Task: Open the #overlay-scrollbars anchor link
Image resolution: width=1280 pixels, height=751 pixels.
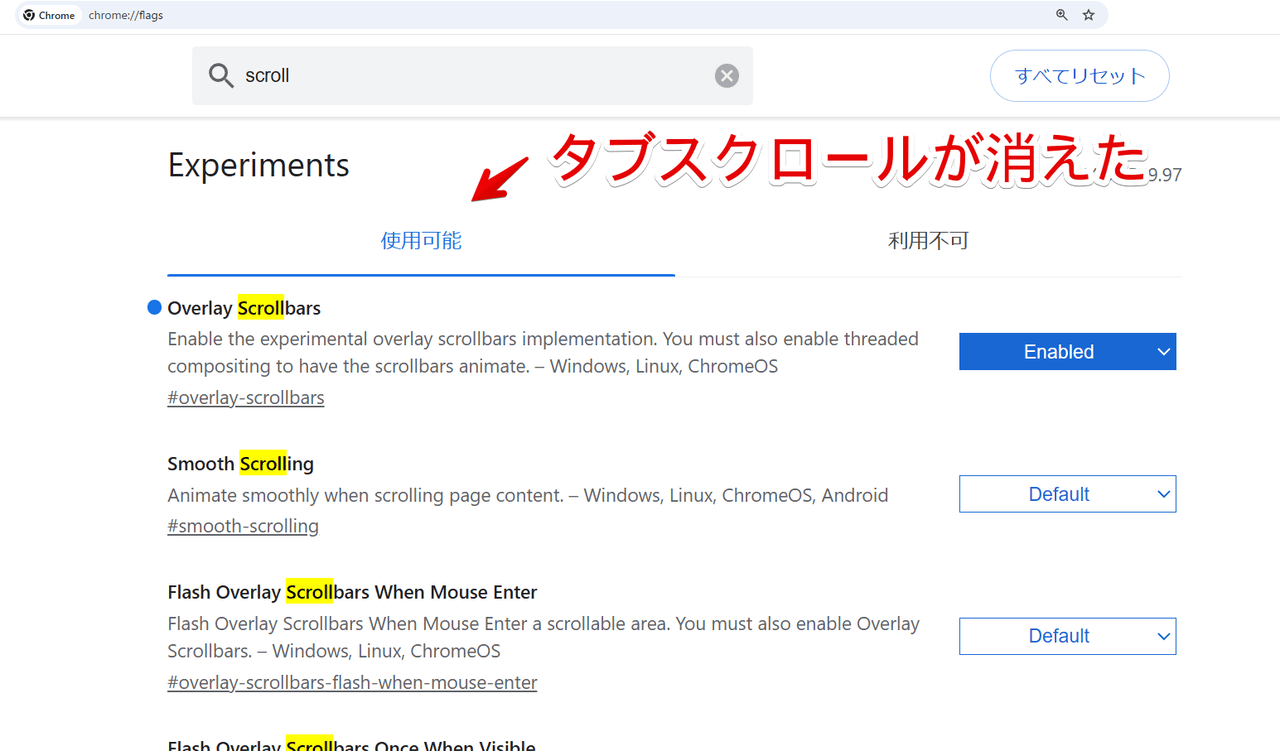Action: point(246,398)
